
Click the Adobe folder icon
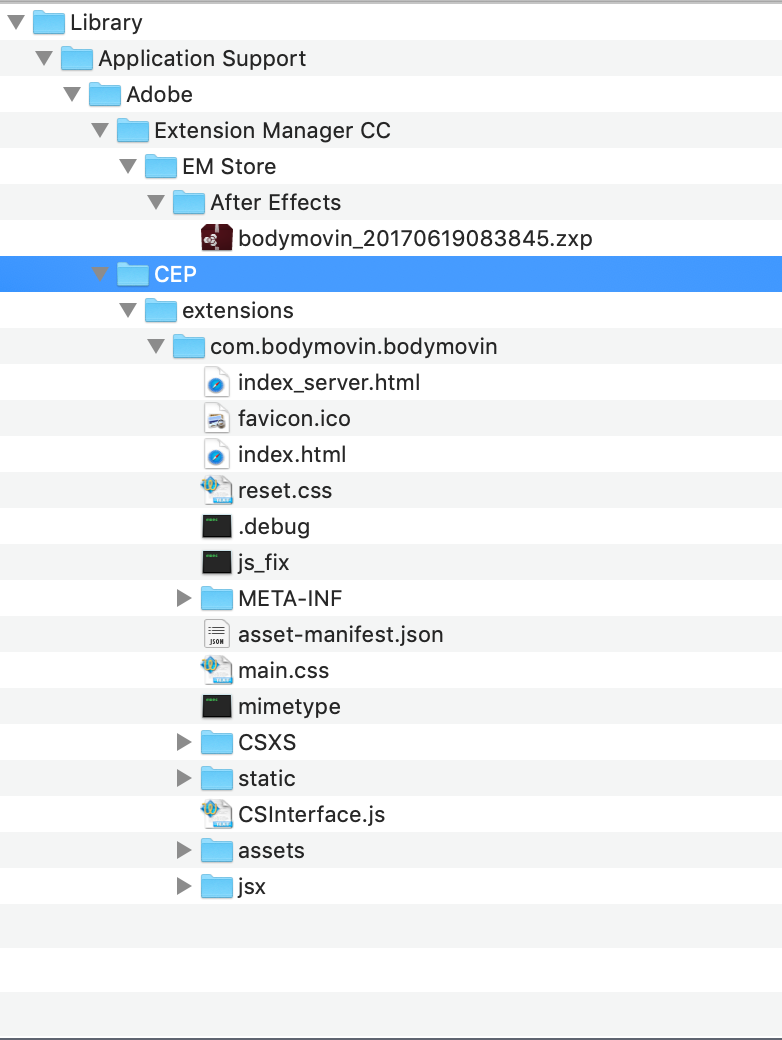[x=104, y=94]
